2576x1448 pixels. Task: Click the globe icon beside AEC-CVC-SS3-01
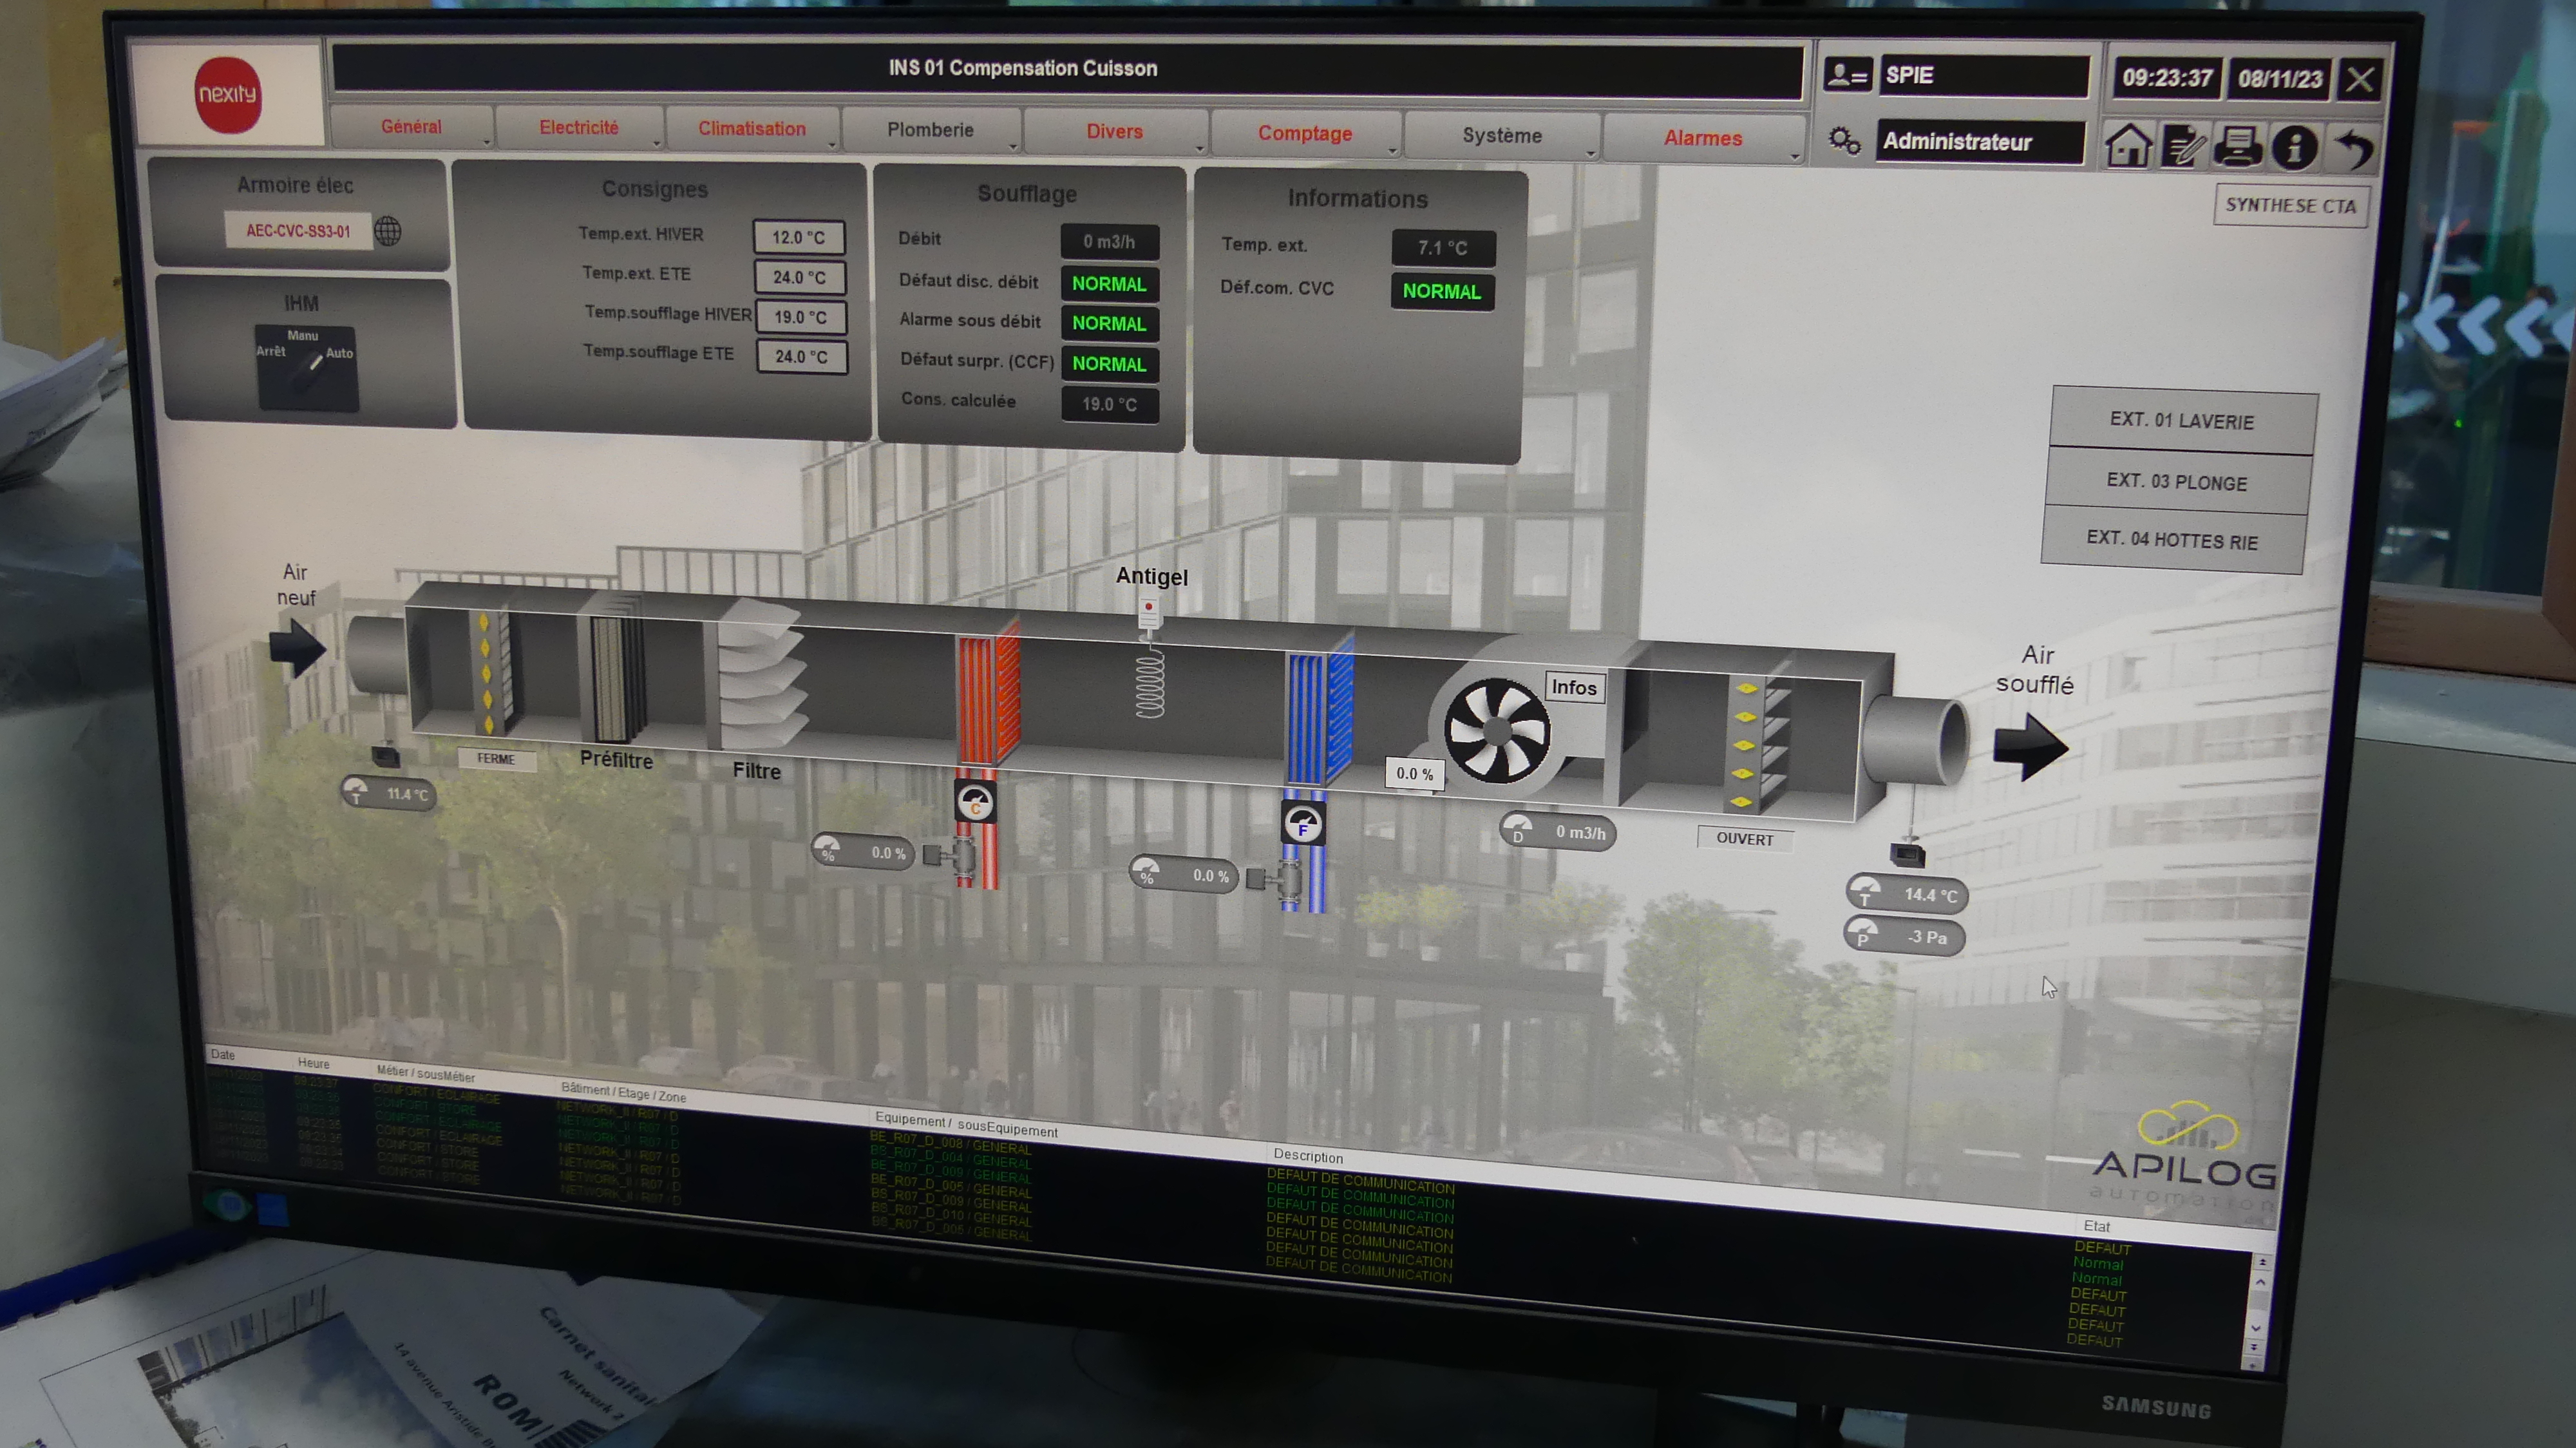coord(388,232)
